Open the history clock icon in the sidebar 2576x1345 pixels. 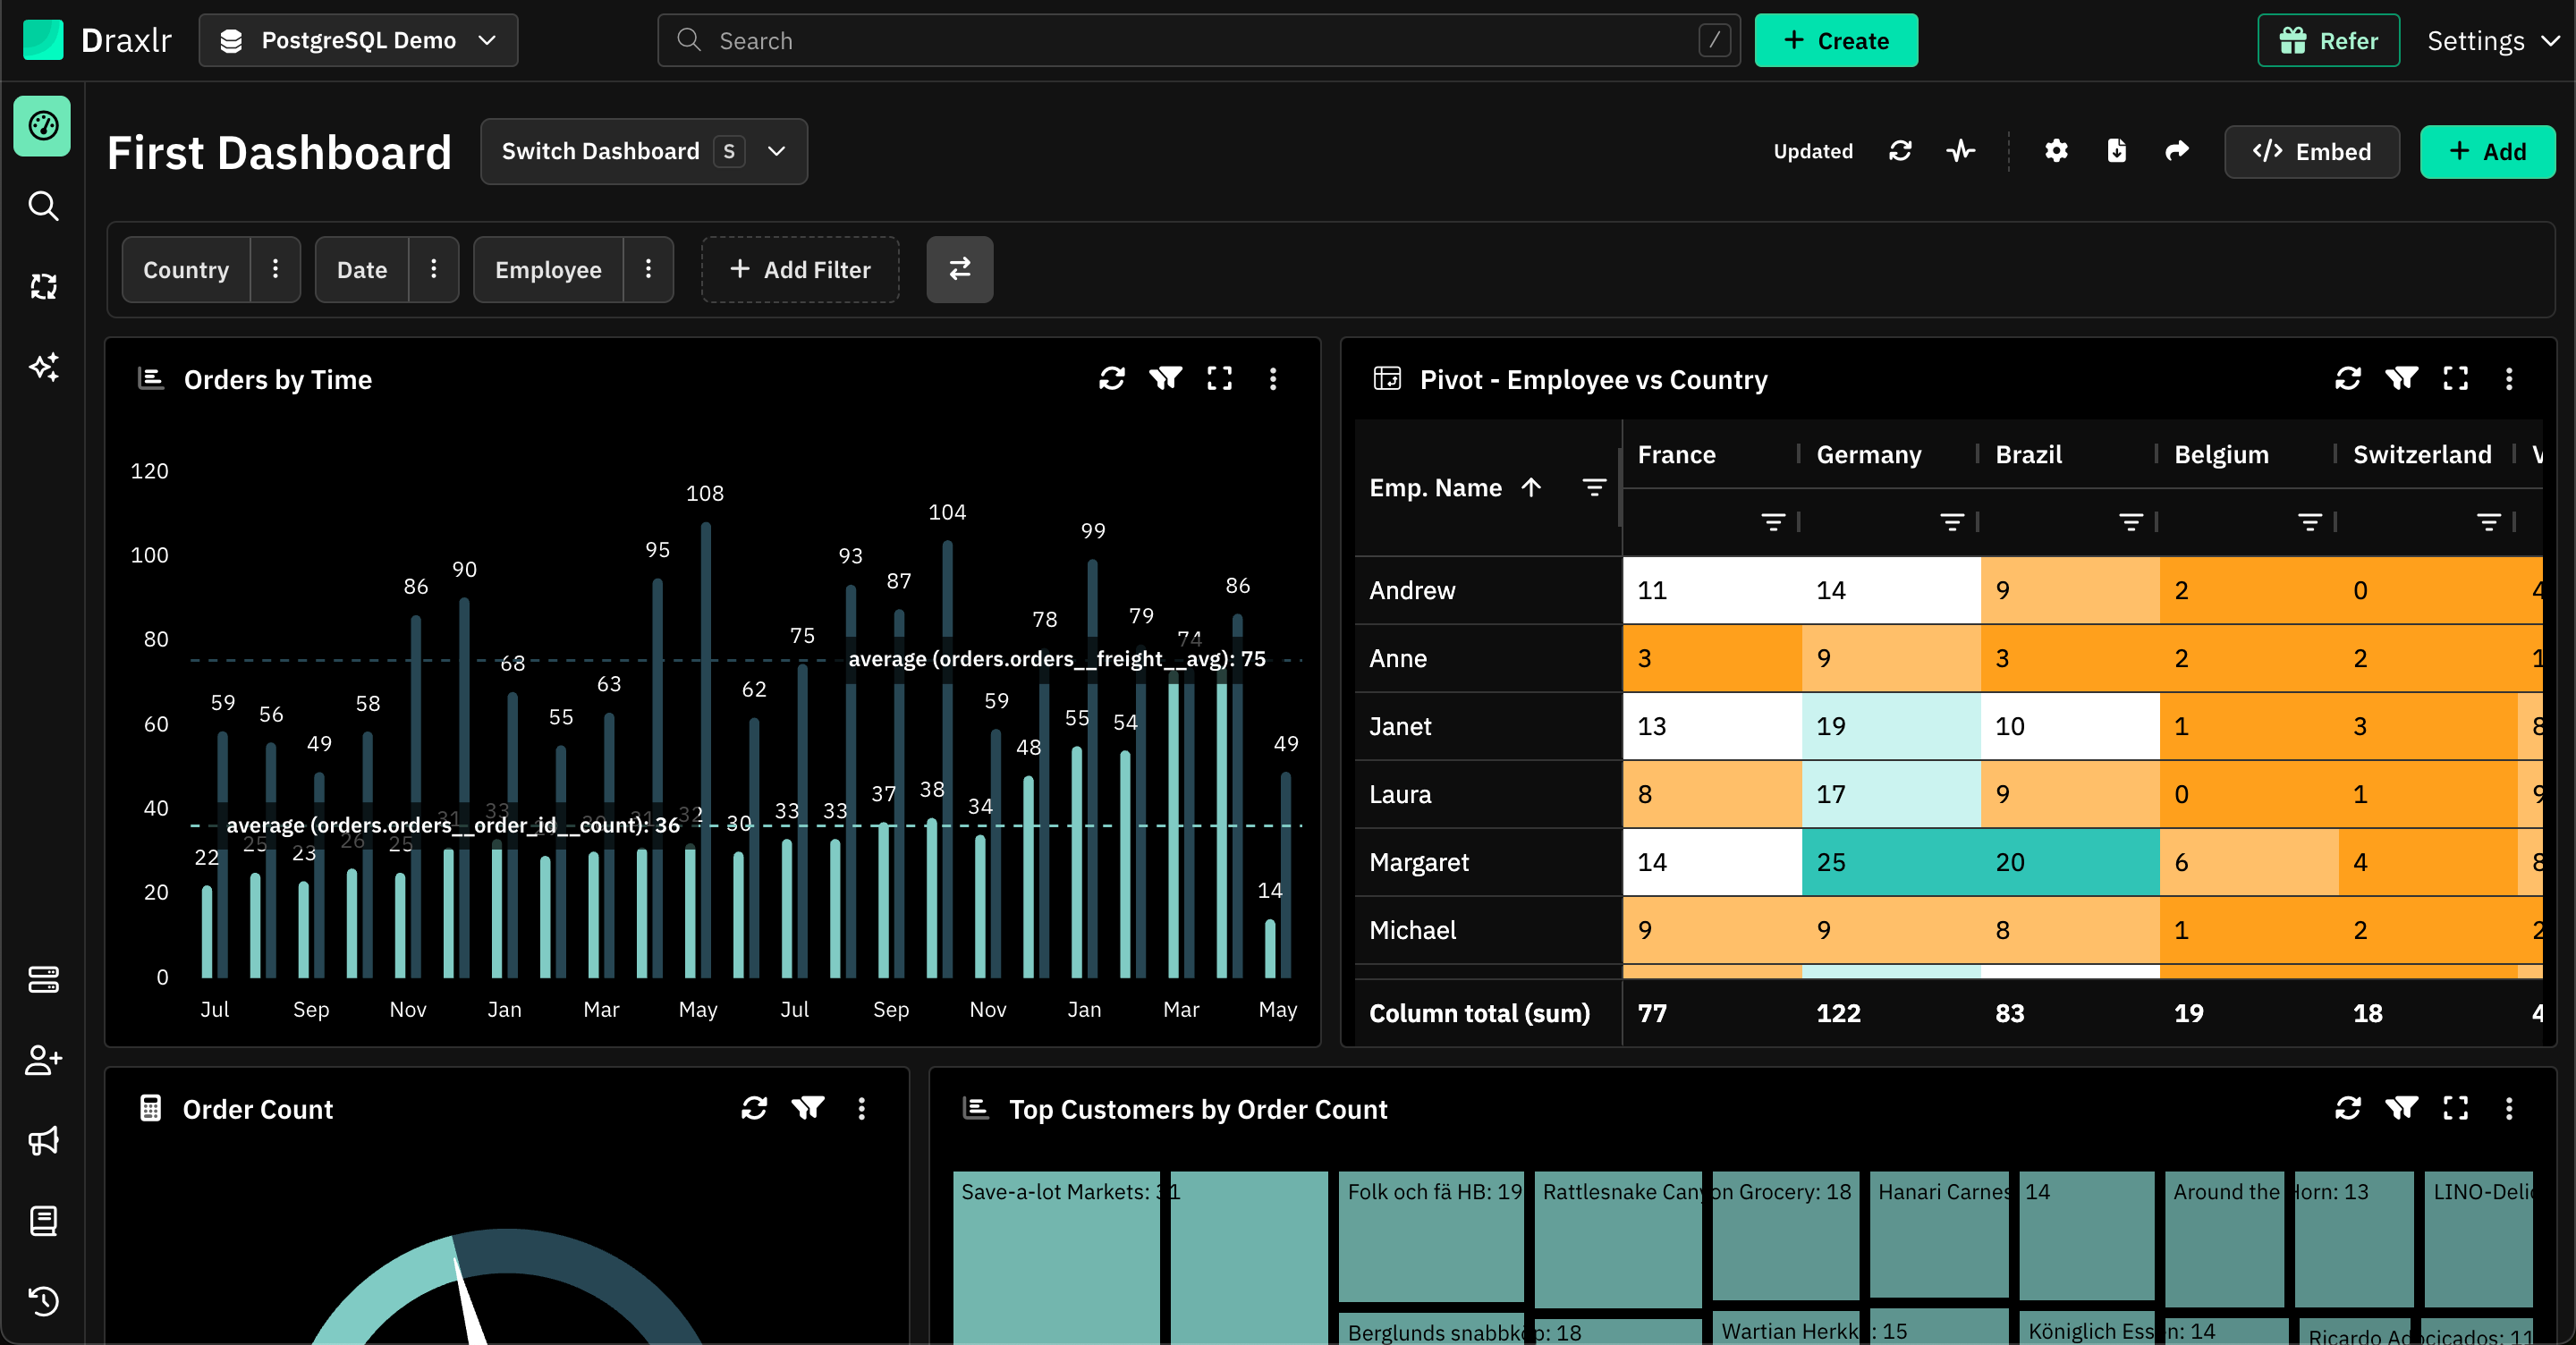pos(42,1301)
